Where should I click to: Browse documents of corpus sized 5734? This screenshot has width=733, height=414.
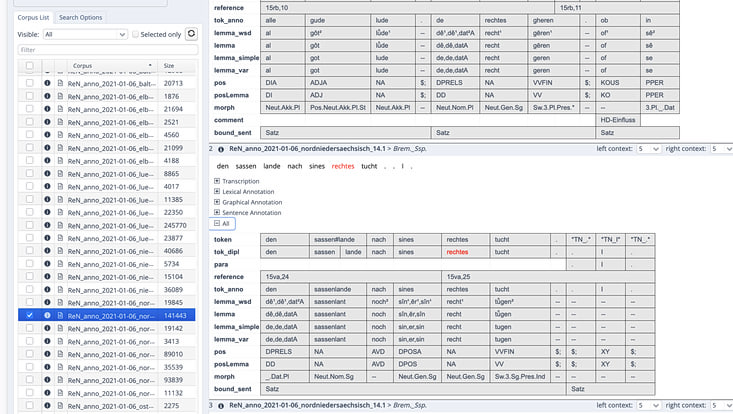coord(60,264)
